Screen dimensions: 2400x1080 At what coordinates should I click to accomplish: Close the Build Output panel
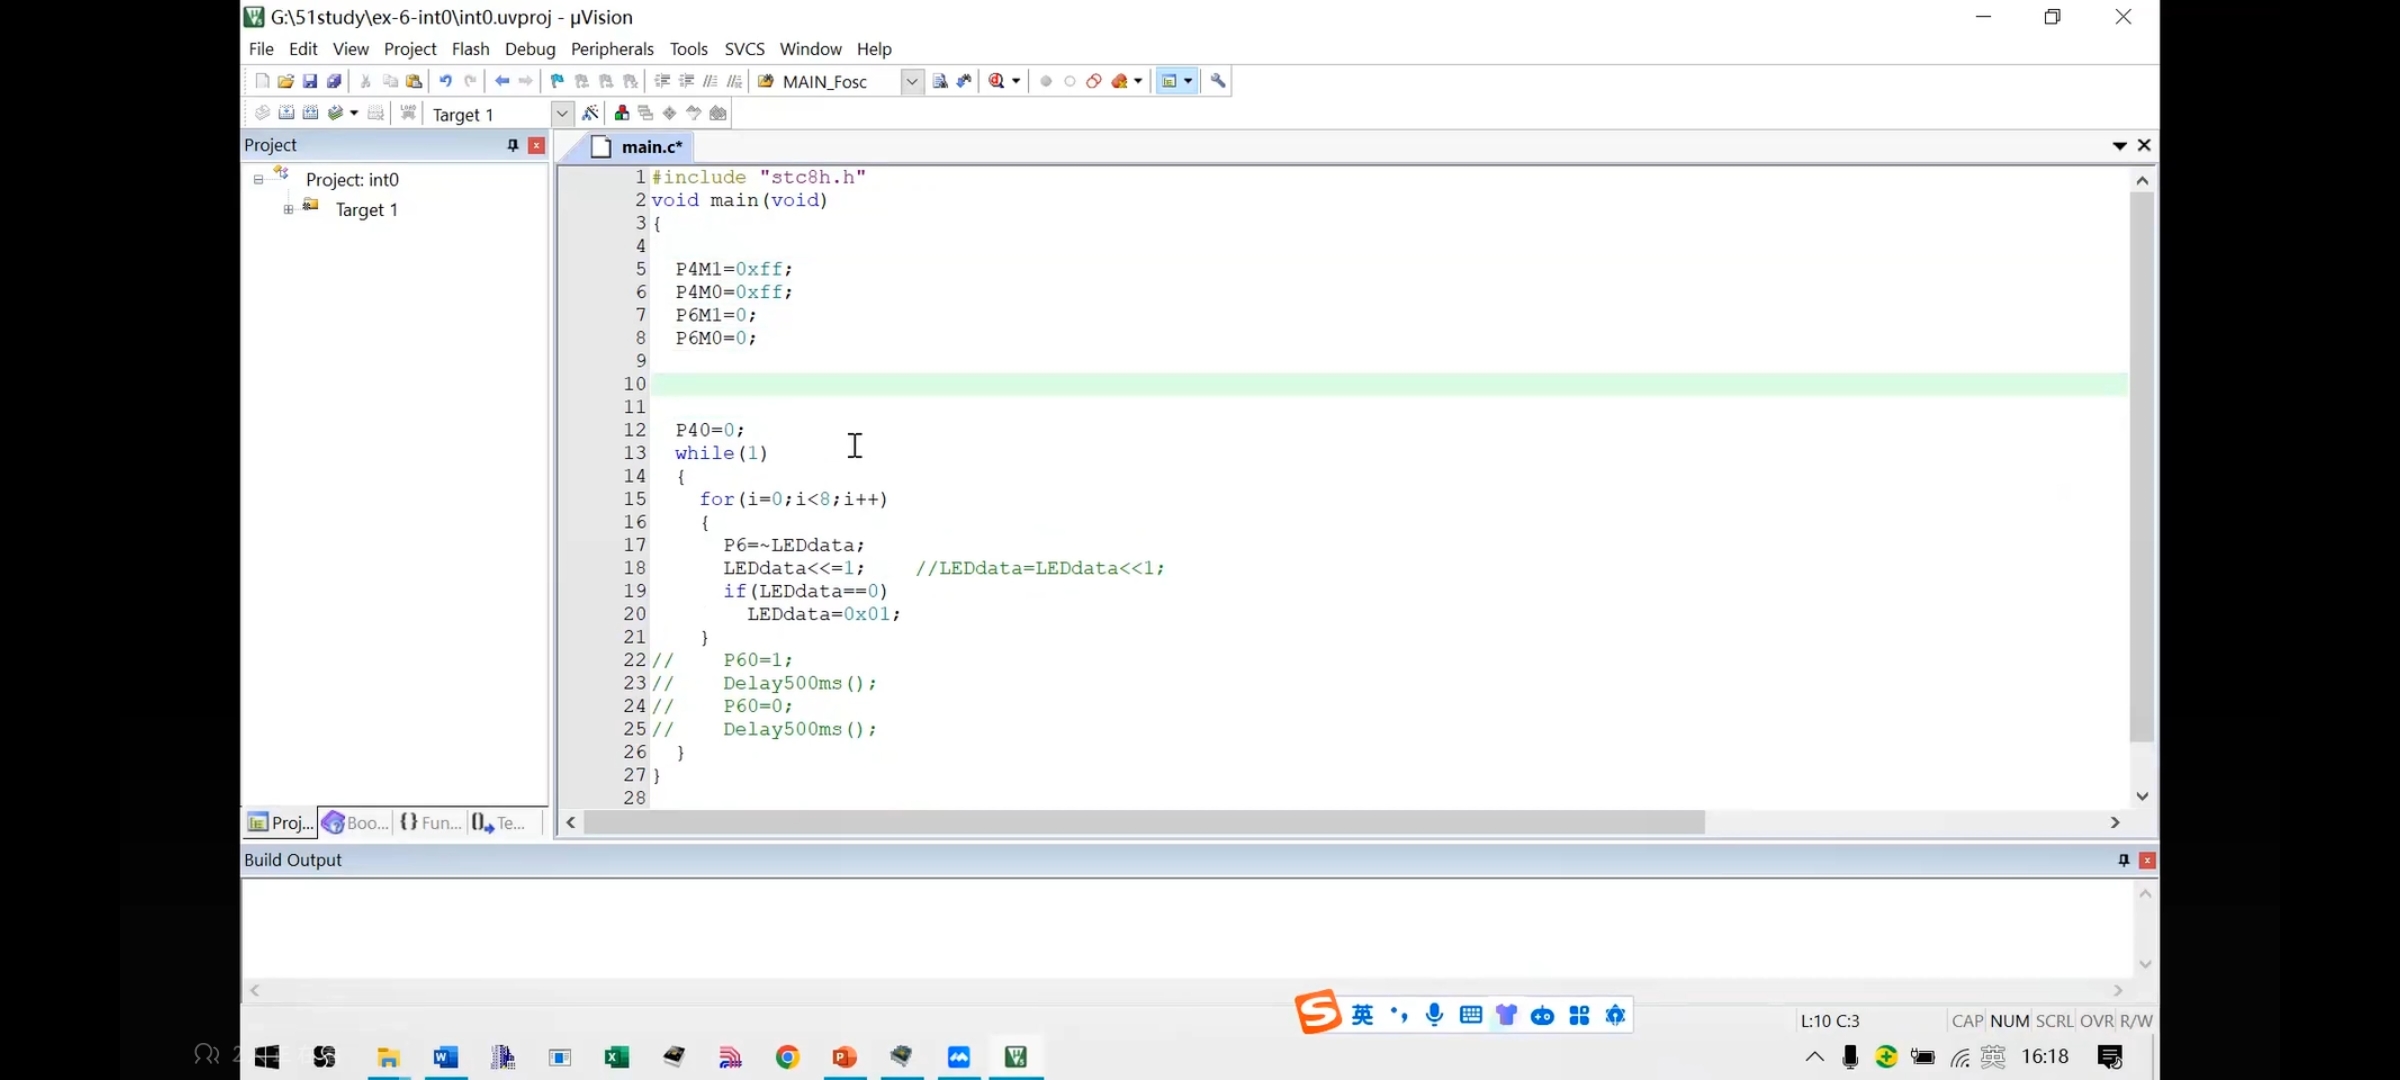tap(2147, 860)
